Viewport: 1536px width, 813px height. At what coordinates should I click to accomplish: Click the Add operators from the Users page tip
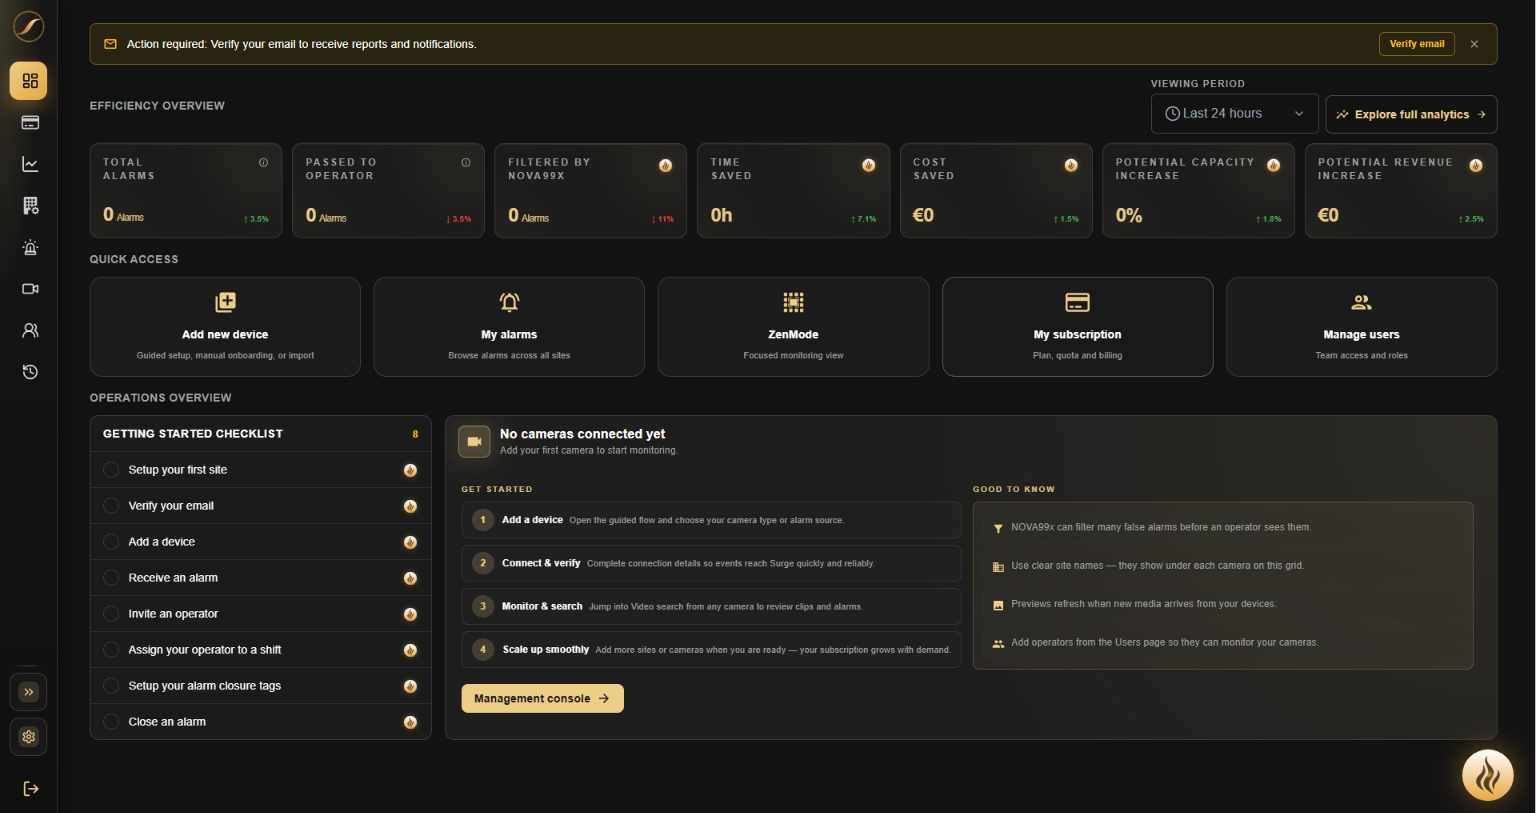1223,643
